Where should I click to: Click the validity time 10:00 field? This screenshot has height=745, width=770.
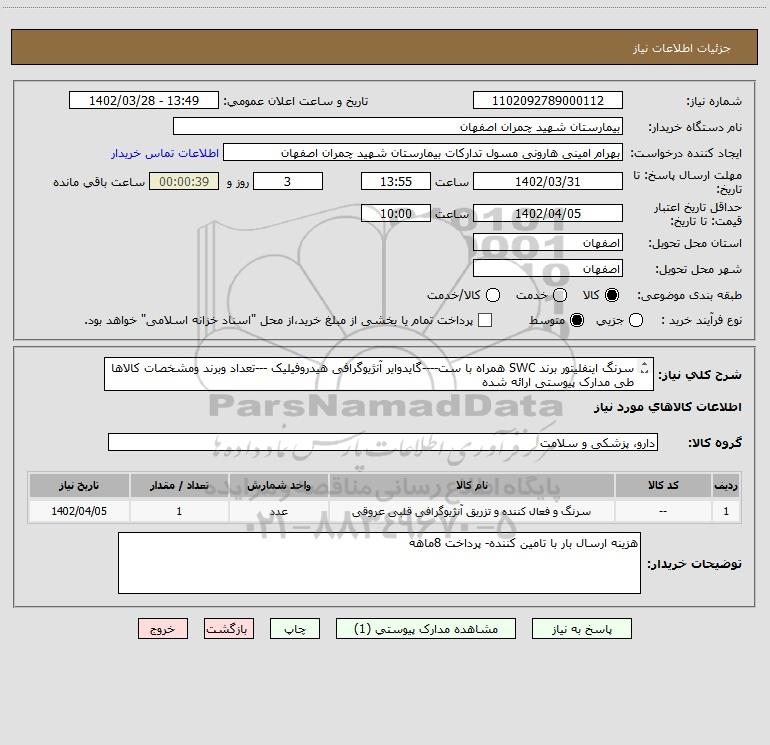click(x=396, y=213)
